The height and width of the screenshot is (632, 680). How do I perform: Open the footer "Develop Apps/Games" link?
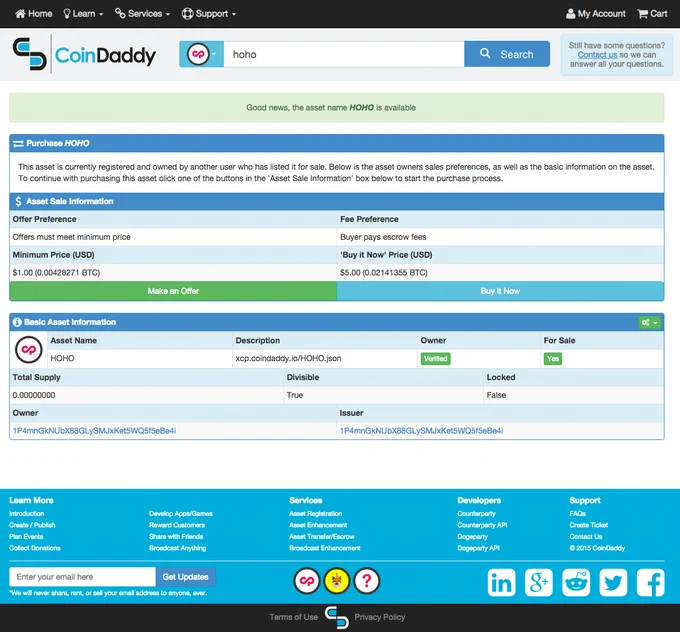point(181,514)
